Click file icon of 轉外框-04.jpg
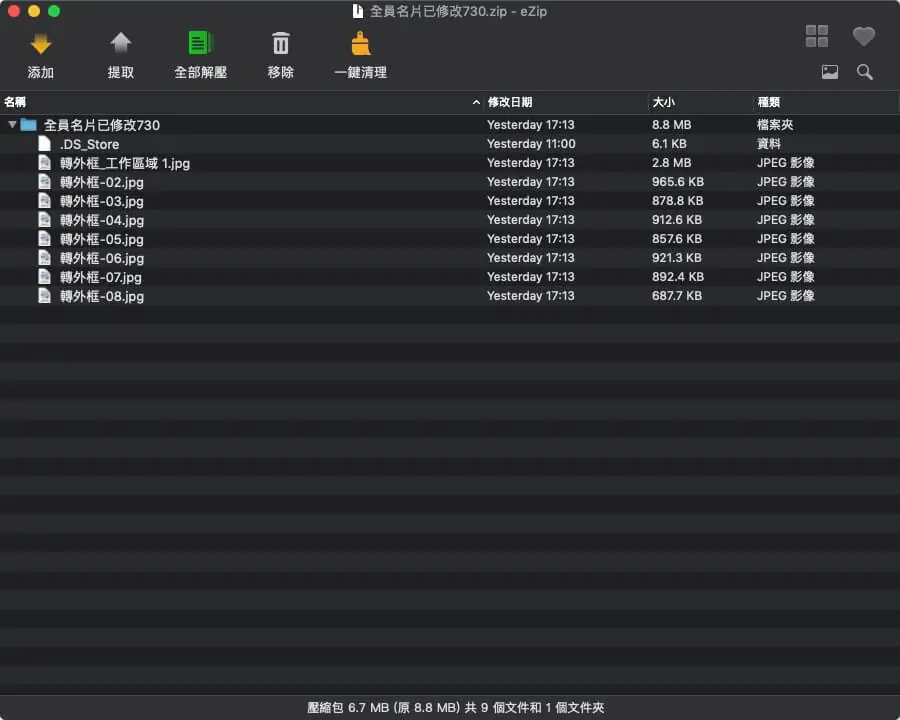This screenshot has width=900, height=720. point(44,219)
